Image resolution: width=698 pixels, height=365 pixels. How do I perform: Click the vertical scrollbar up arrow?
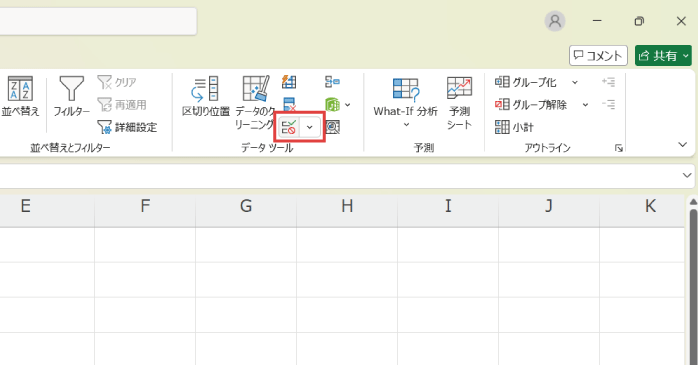point(693,202)
